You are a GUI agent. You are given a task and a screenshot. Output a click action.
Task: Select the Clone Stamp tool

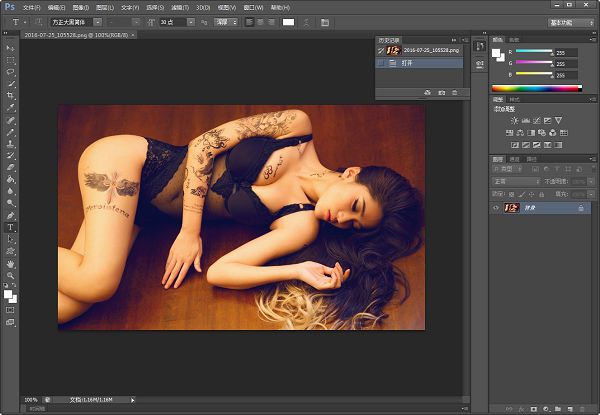[10, 144]
